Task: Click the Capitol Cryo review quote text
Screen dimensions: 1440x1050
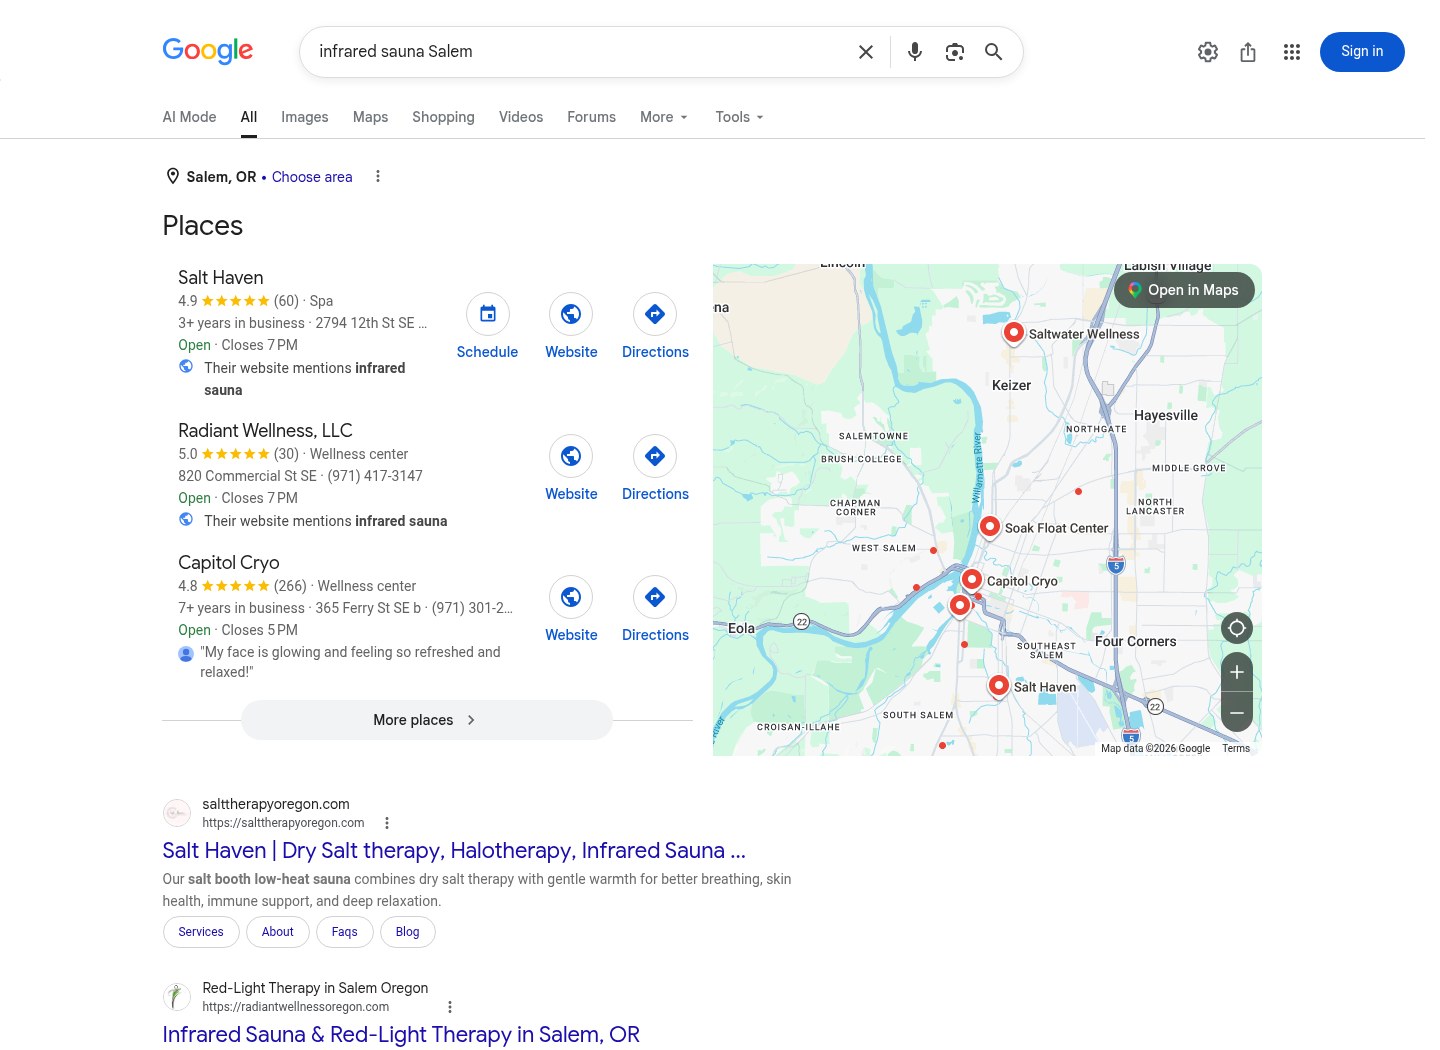Action: coord(350,662)
